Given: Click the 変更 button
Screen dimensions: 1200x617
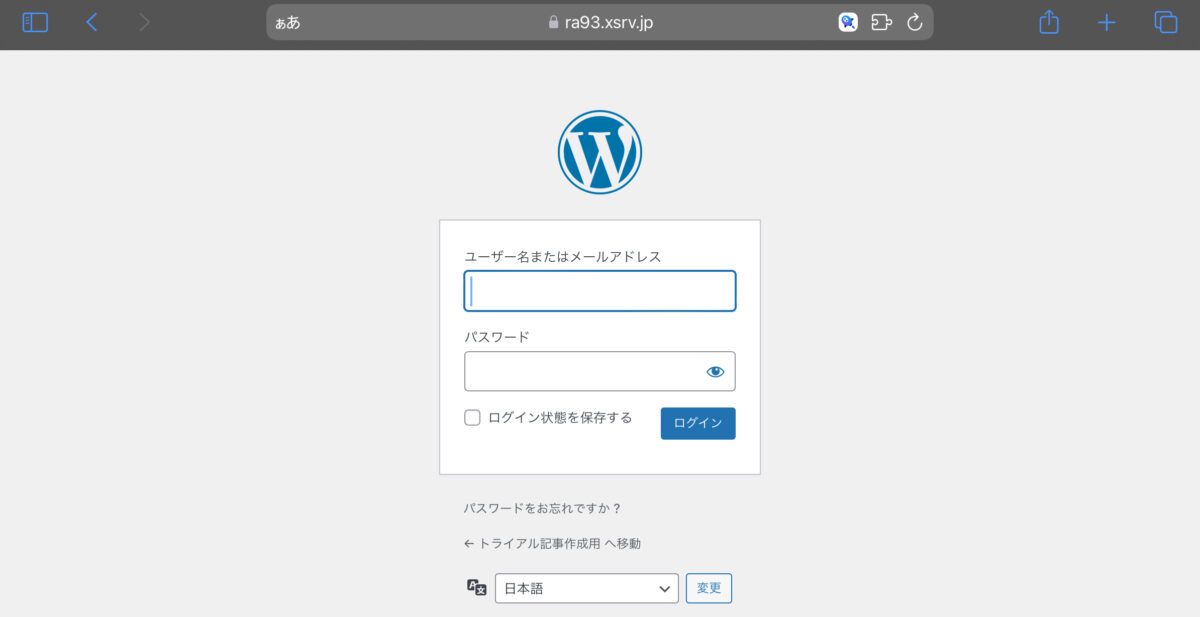Looking at the screenshot, I should click(709, 588).
